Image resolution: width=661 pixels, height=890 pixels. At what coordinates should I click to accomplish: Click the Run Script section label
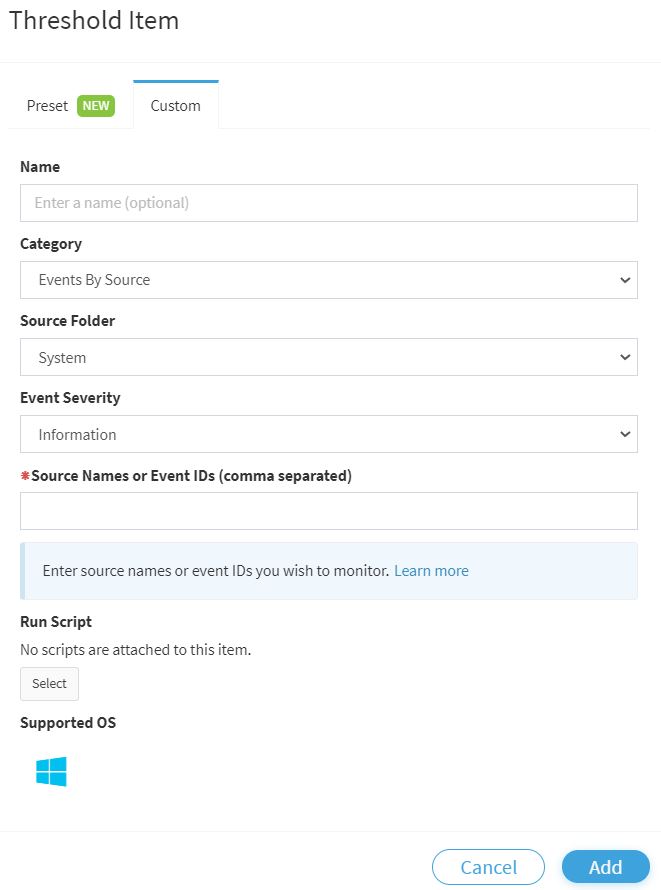56,622
